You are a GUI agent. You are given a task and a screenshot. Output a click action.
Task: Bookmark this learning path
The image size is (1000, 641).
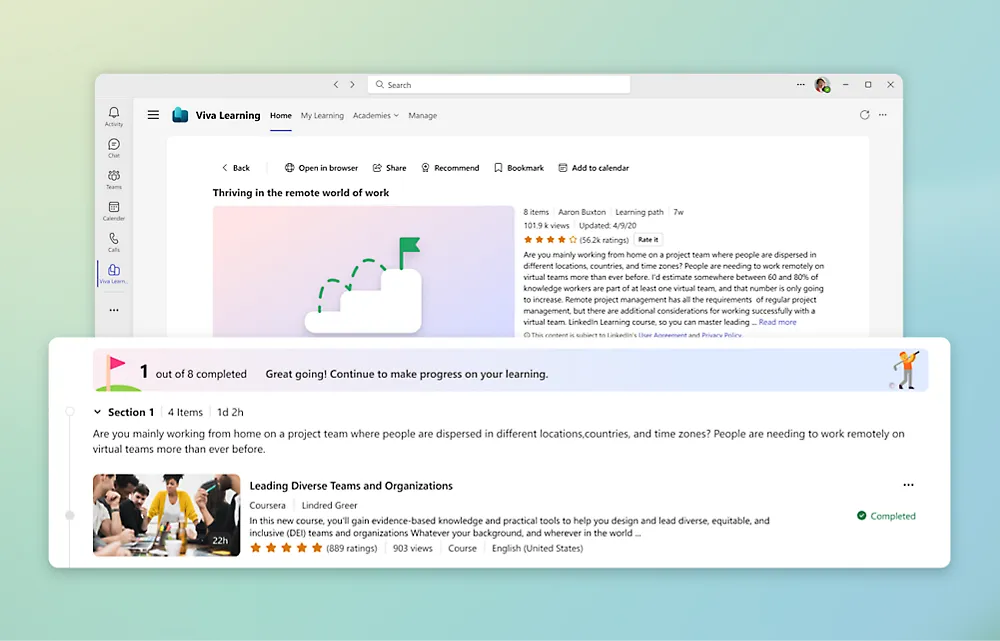(518, 168)
